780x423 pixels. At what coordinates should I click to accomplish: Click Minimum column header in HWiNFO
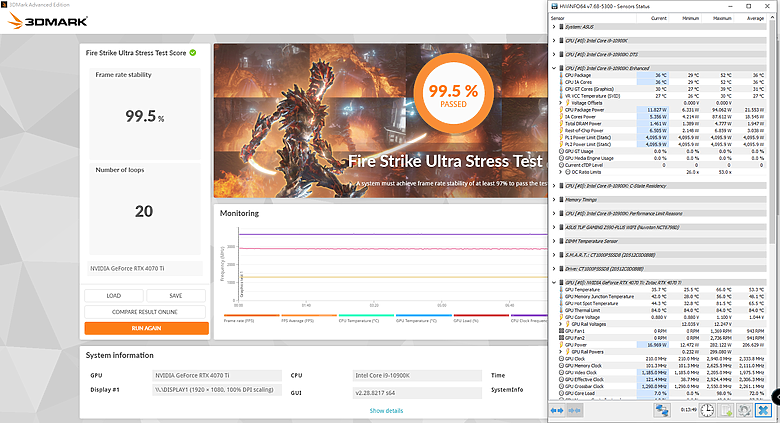pyautogui.click(x=685, y=18)
